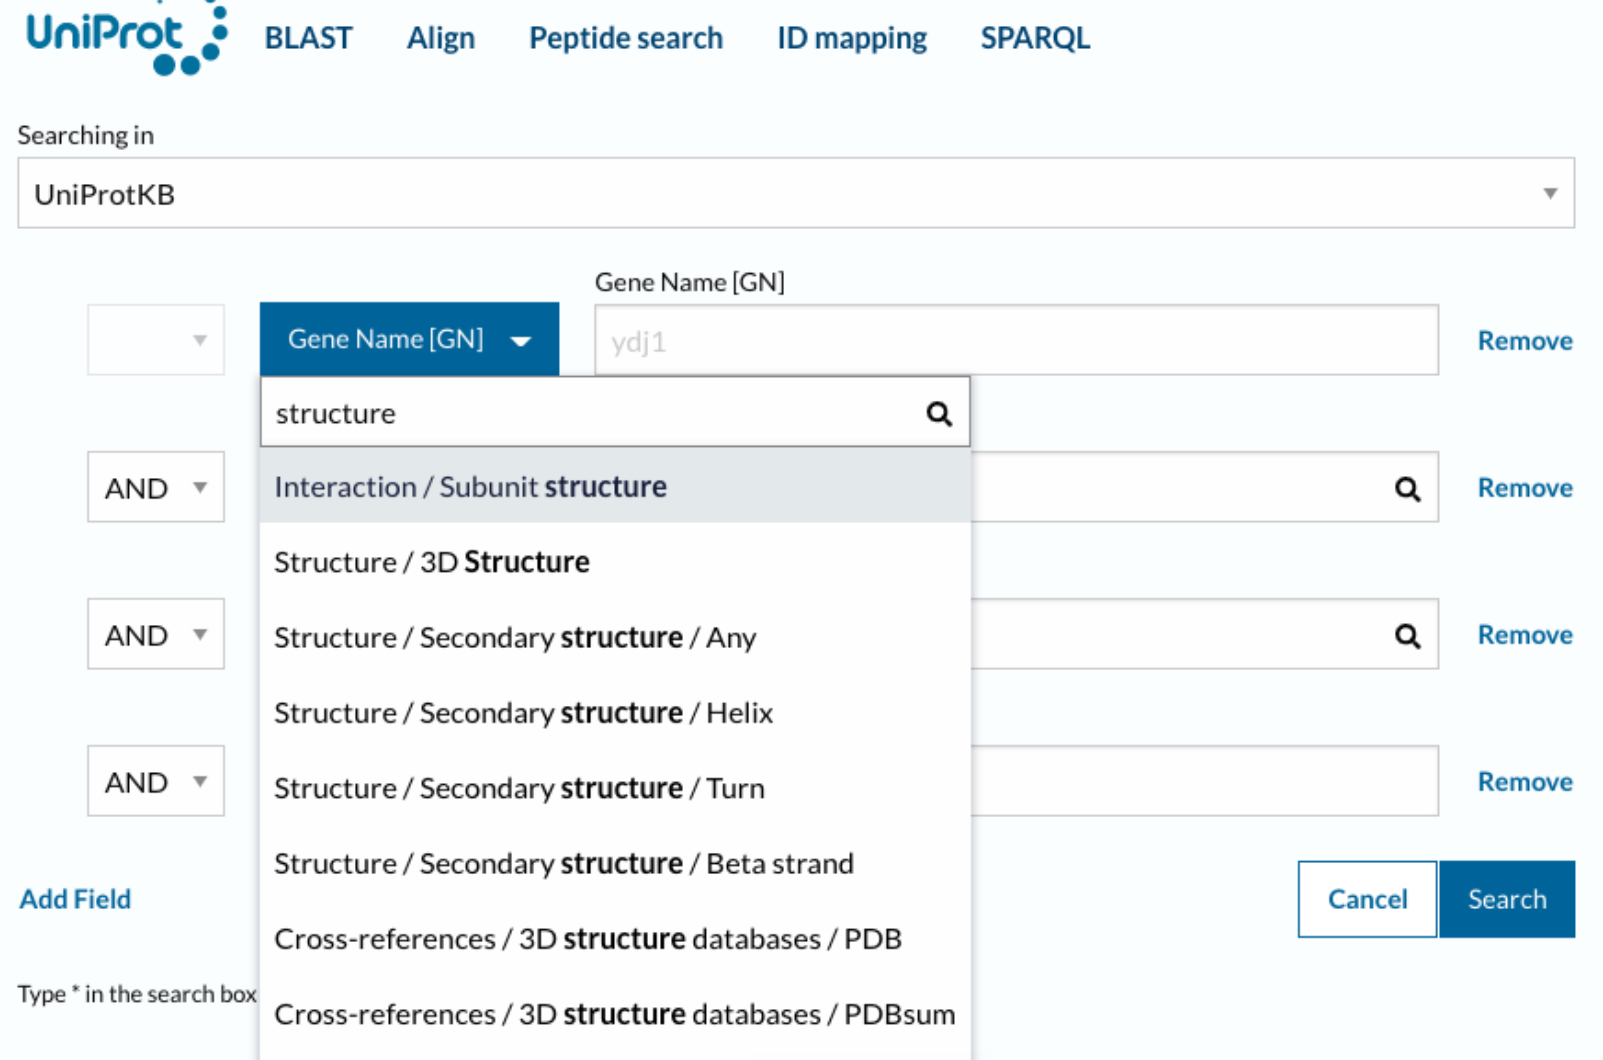This screenshot has height=1060, width=1603.
Task: Remove the fourth search row
Action: (x=1525, y=781)
